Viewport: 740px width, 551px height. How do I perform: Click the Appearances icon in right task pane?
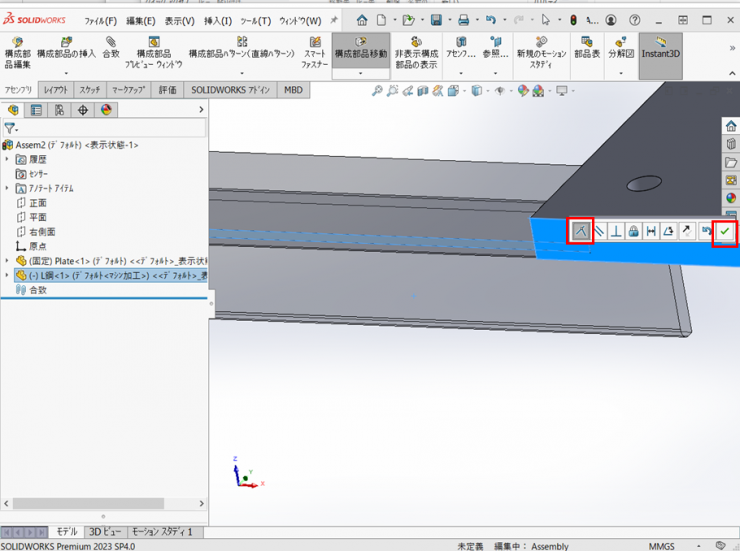pyautogui.click(x=731, y=197)
